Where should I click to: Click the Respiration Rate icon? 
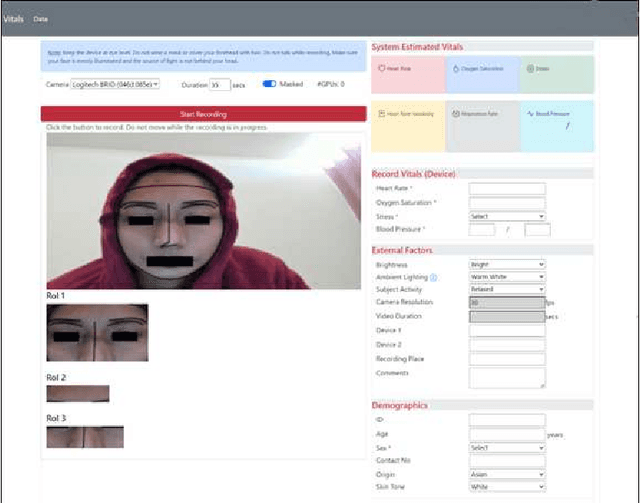pyautogui.click(x=456, y=114)
